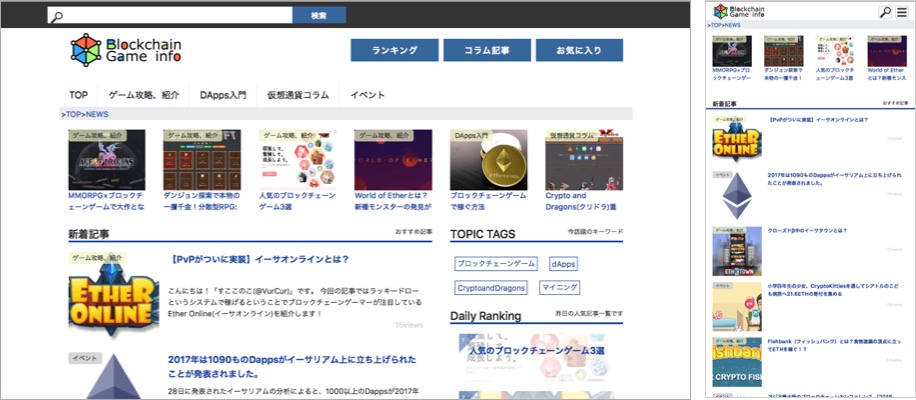The width and height of the screenshot is (916, 400).
Task: Click the Ether Online image in mobile article list
Action: (737, 138)
